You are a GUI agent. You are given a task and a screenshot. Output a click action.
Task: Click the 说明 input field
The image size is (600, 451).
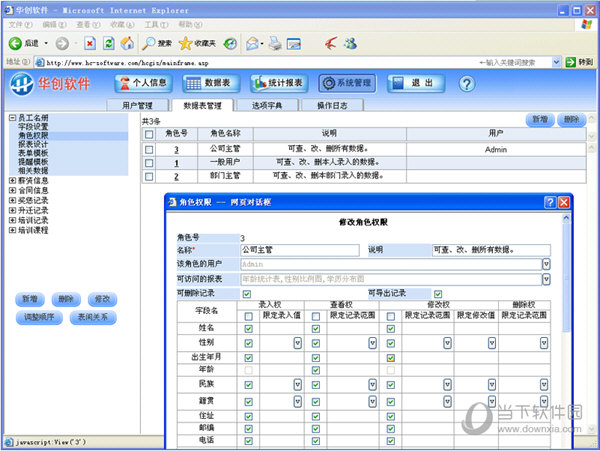[491, 250]
